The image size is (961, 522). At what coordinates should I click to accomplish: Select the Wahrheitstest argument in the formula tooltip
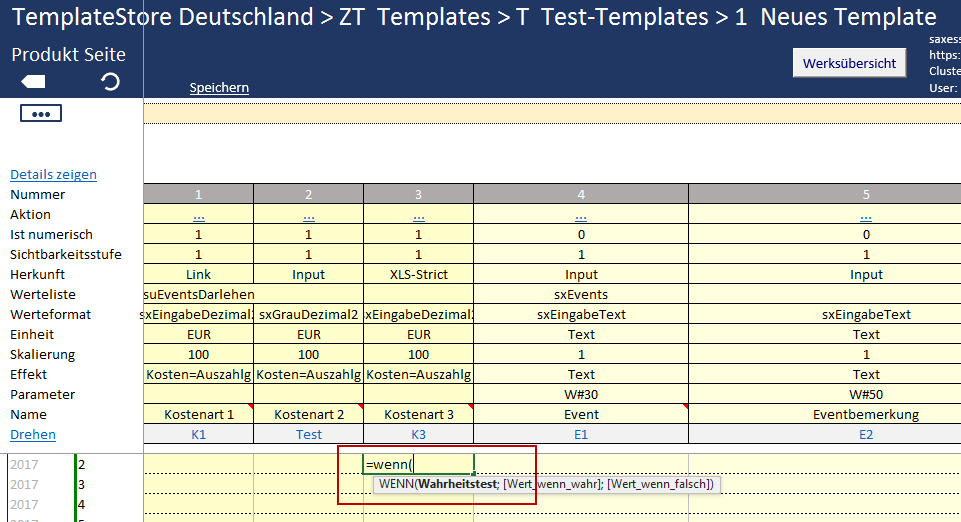pos(457,484)
